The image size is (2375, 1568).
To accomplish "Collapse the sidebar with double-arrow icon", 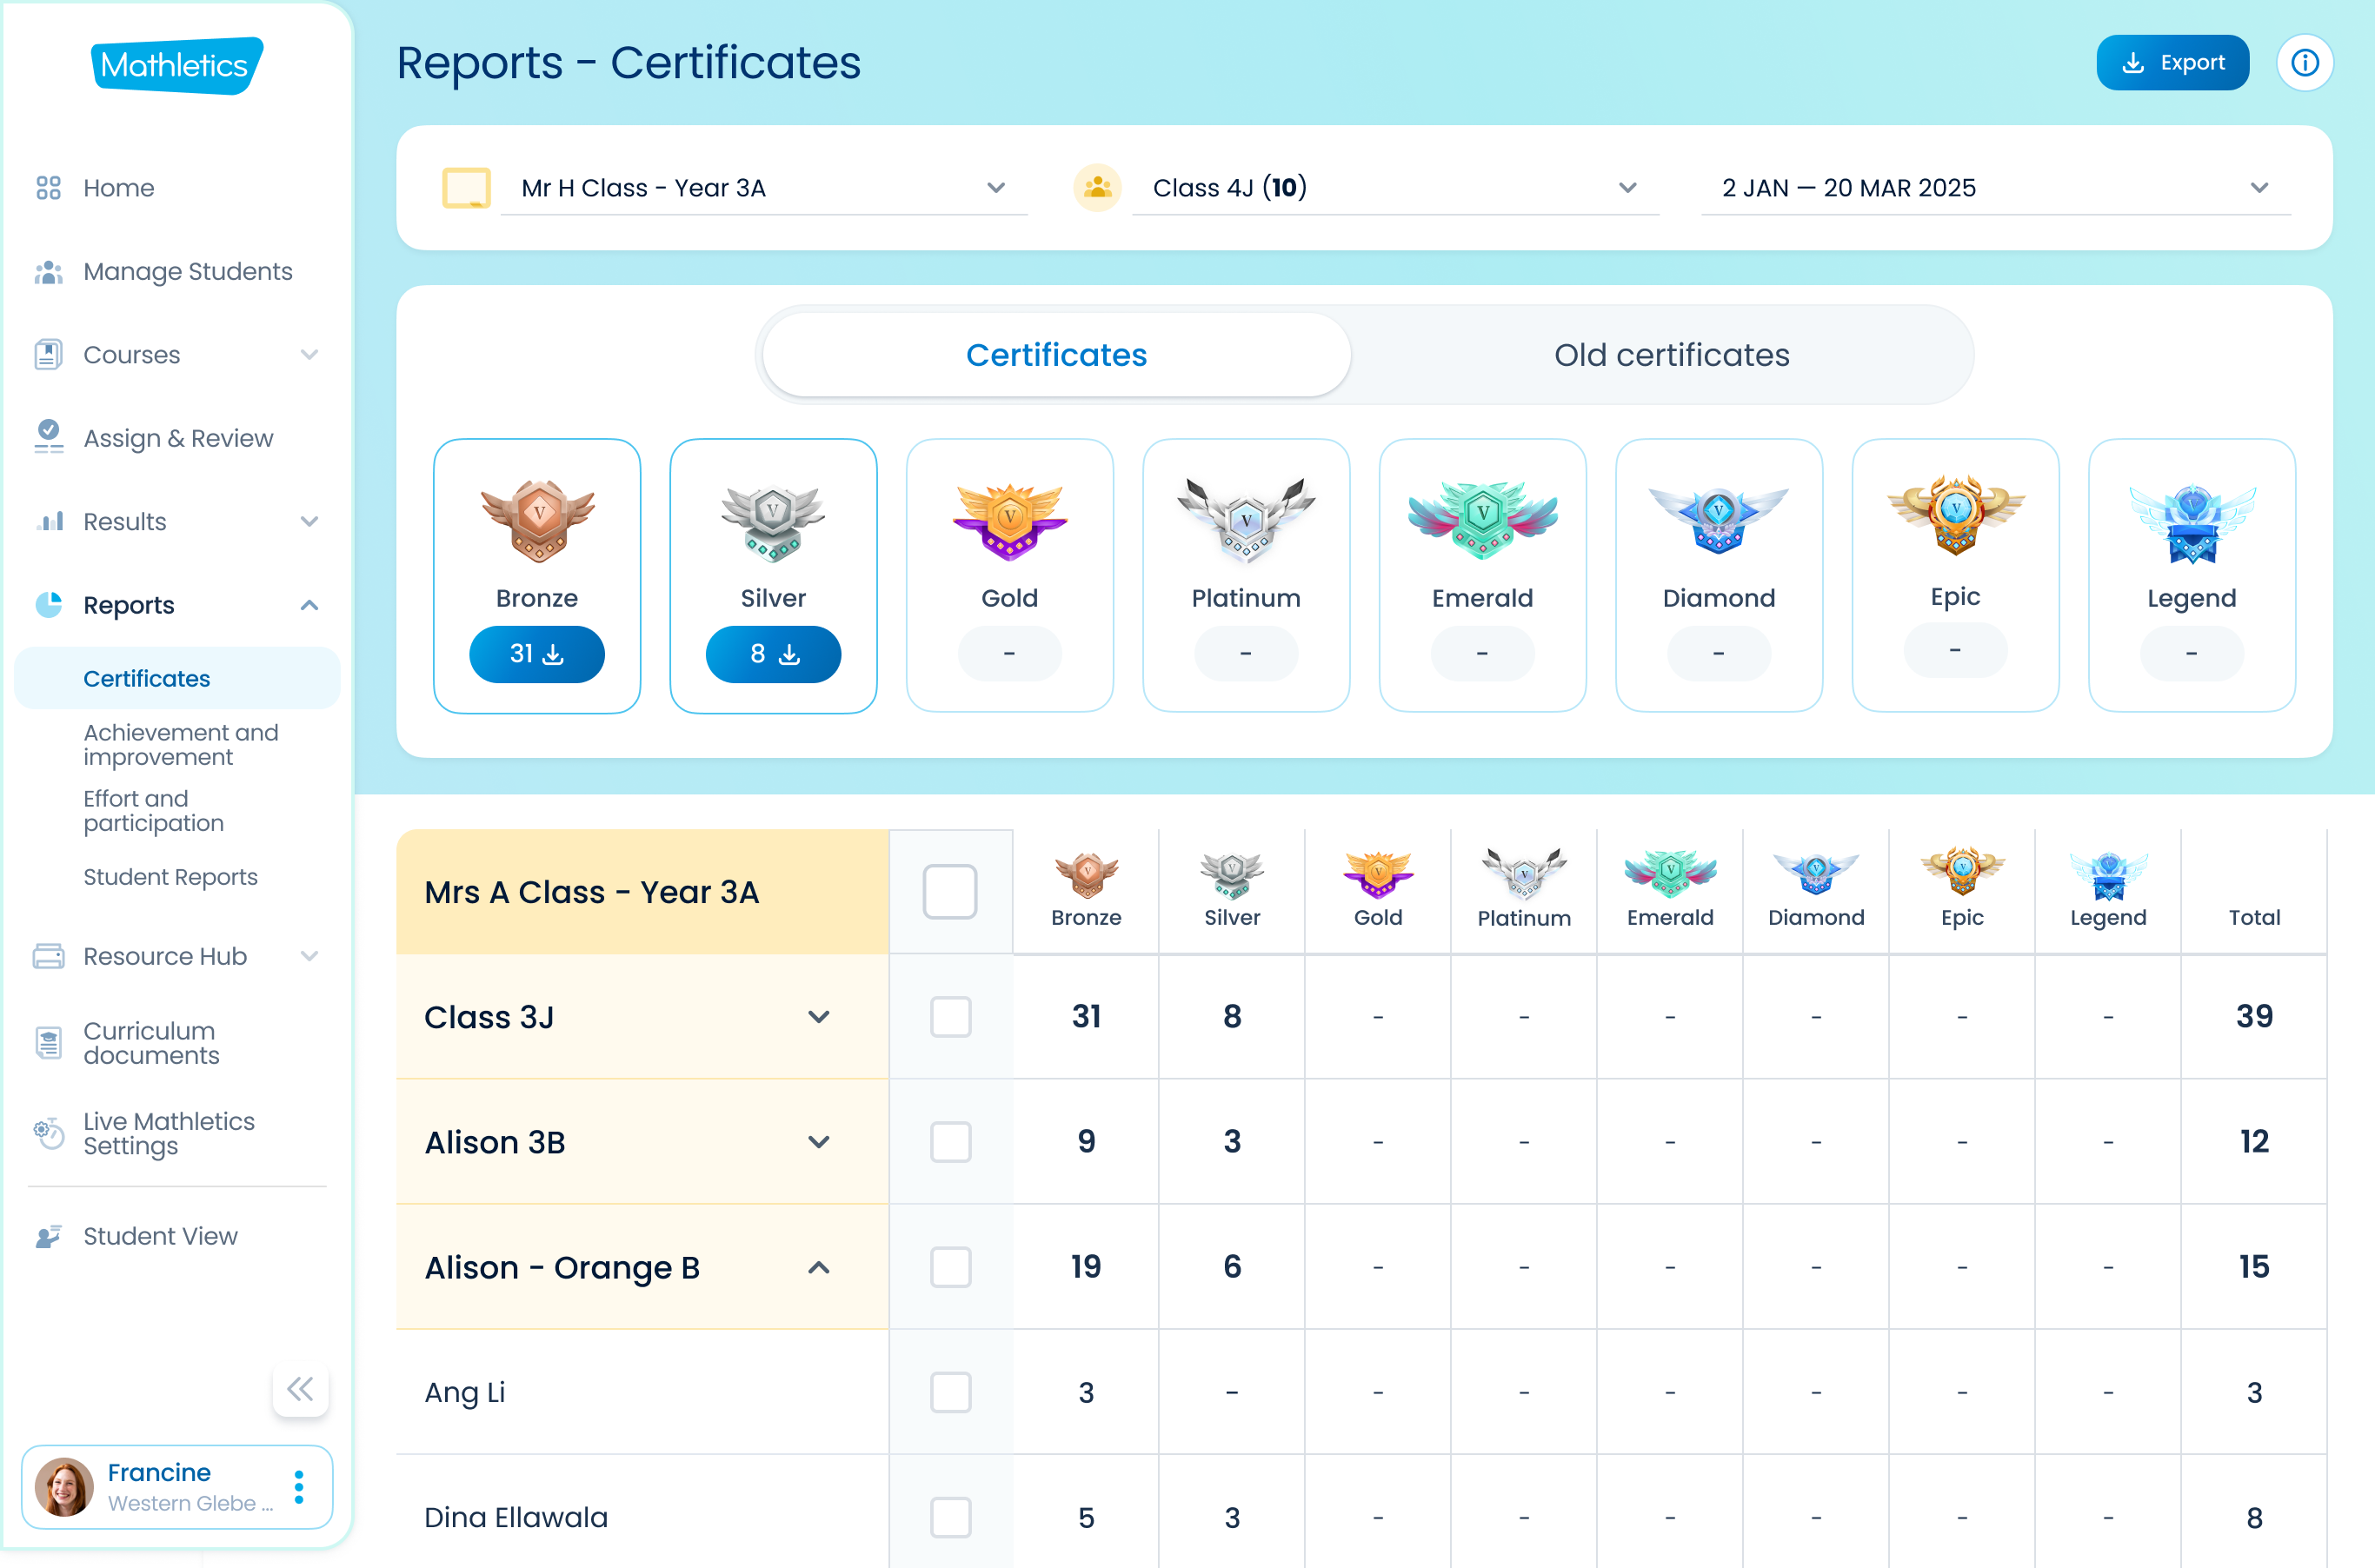I will (300, 1389).
